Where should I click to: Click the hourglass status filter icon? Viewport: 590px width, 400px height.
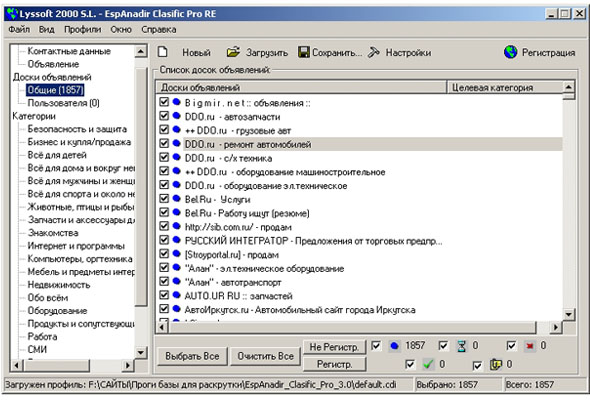[x=462, y=345]
